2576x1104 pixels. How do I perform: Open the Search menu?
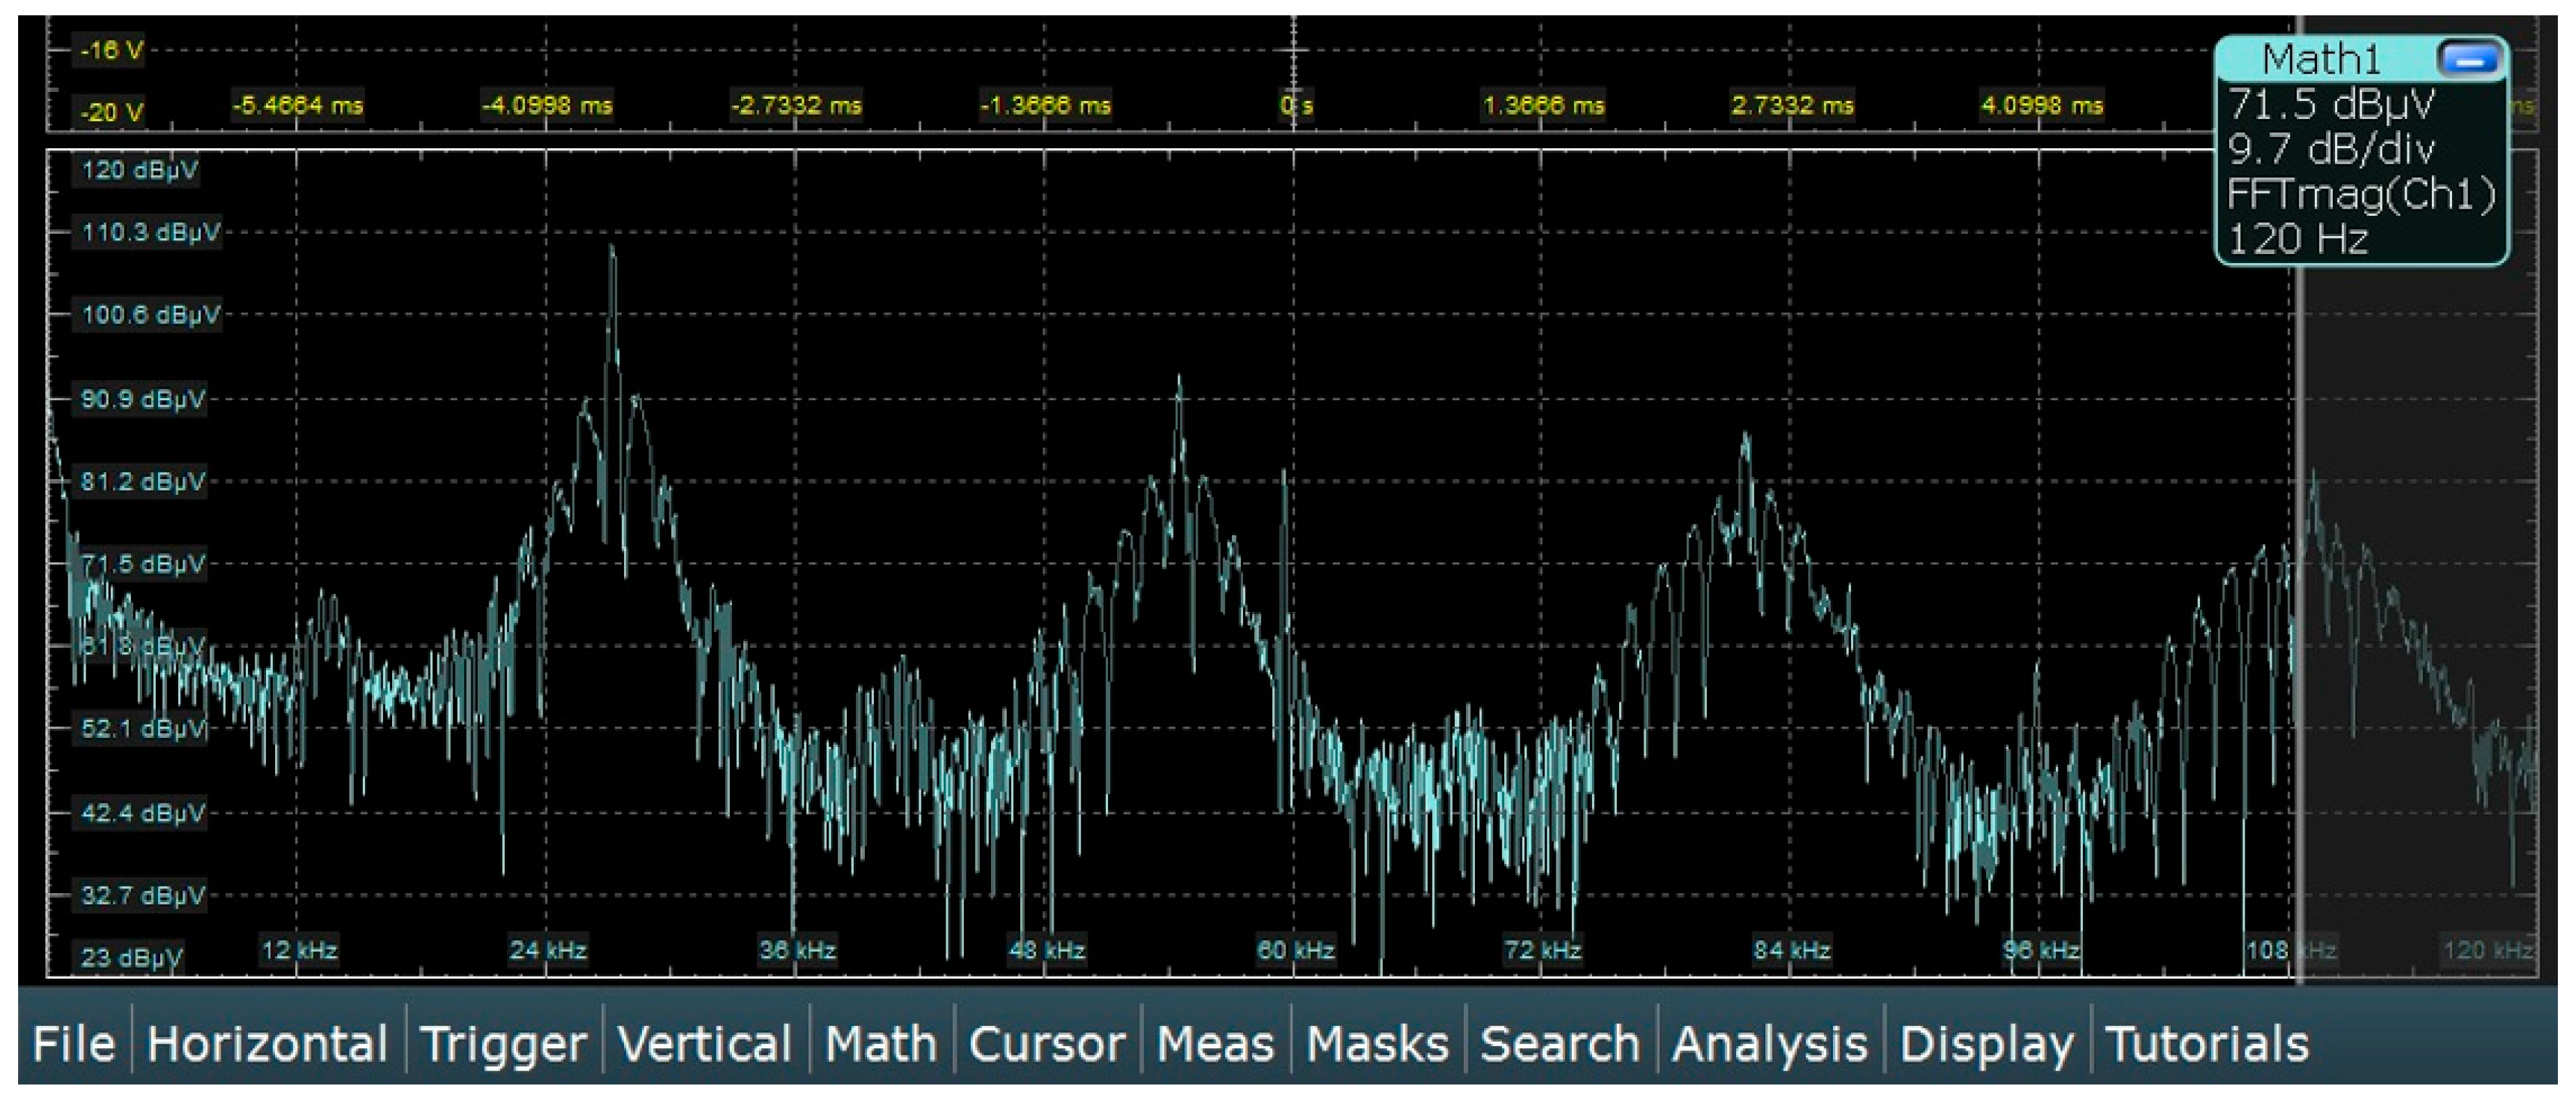(x=1559, y=1045)
